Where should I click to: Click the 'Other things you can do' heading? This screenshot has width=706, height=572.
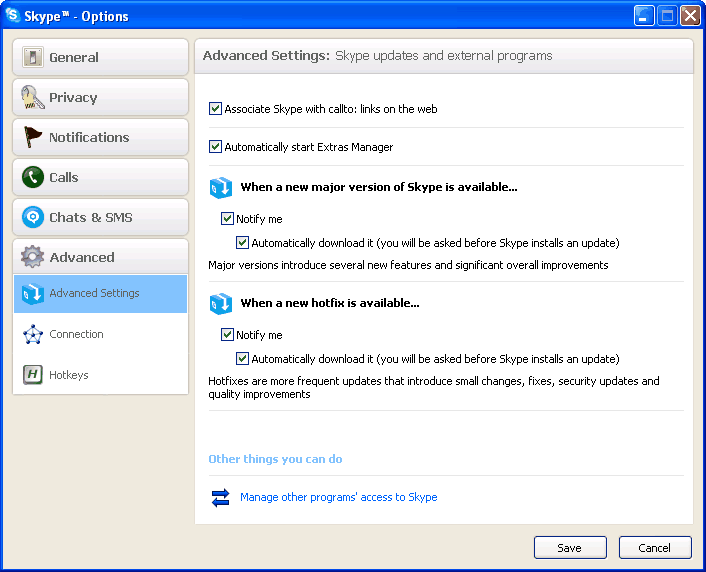point(275,459)
